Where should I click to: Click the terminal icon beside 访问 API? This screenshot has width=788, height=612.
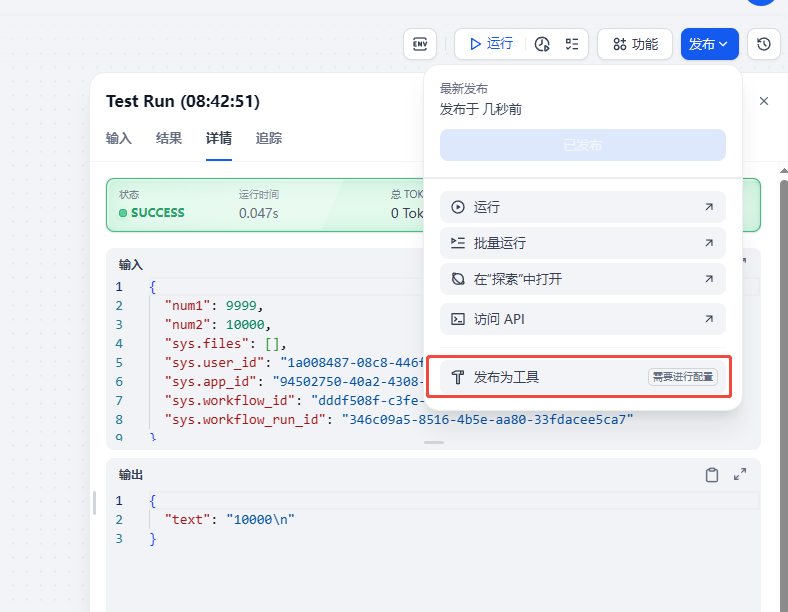458,319
